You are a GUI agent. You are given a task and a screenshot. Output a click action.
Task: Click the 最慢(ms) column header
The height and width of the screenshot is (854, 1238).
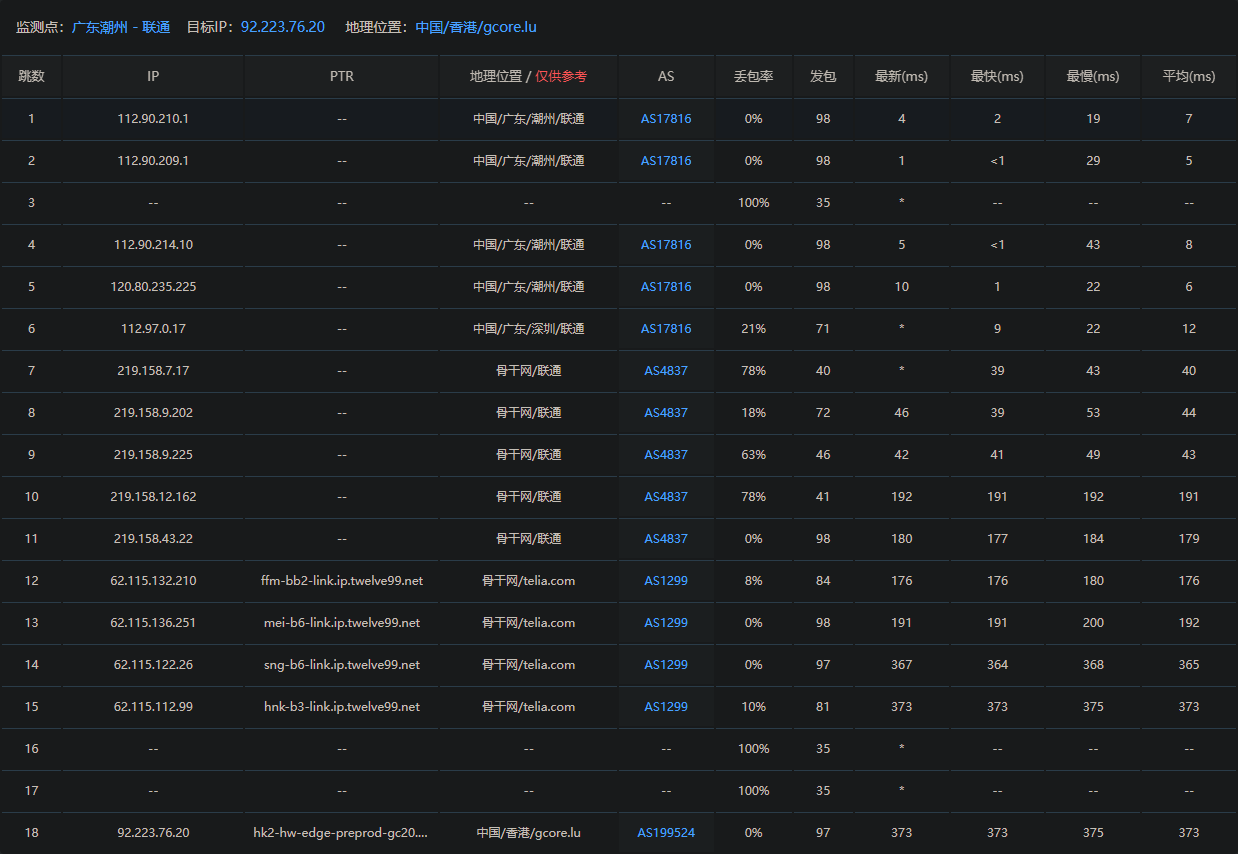pos(1093,77)
